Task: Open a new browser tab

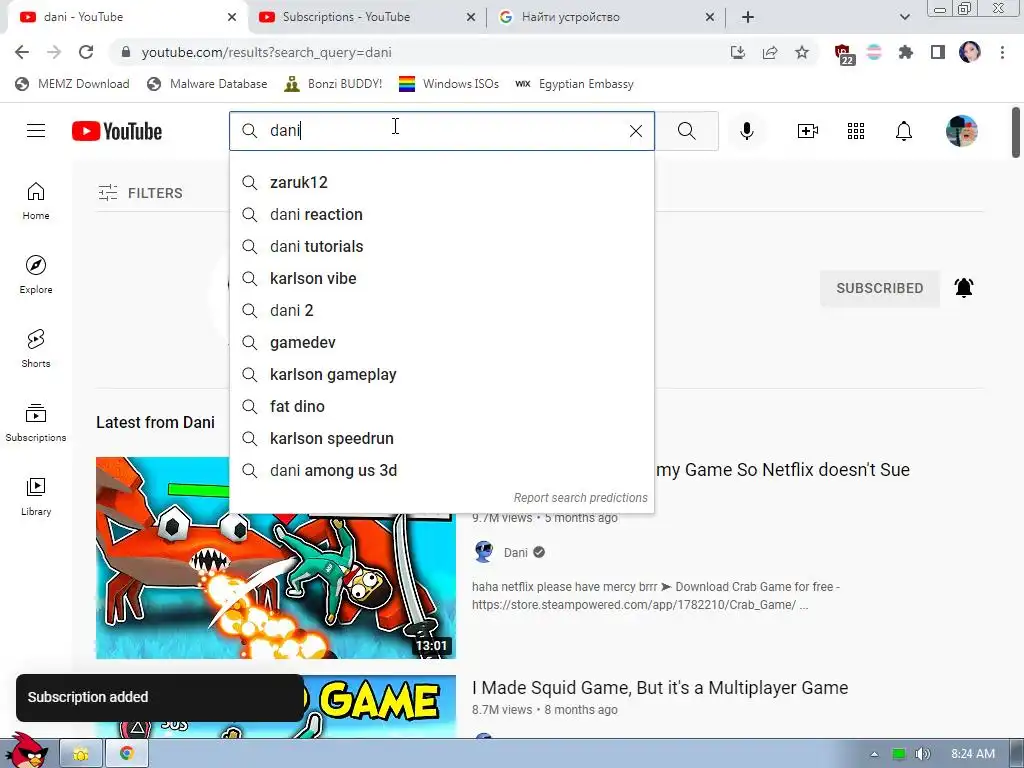Action: [748, 18]
